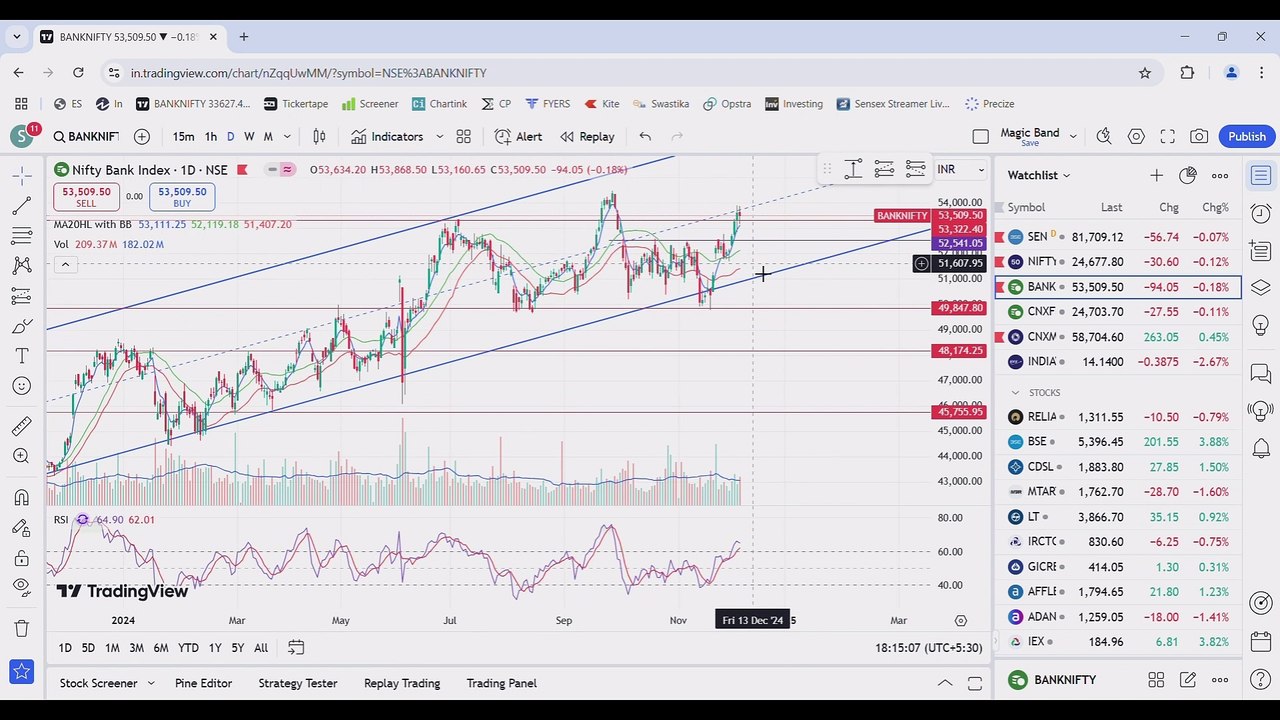The height and width of the screenshot is (720, 1280).
Task: Remove drawings with the trash icon
Action: [x=21, y=629]
